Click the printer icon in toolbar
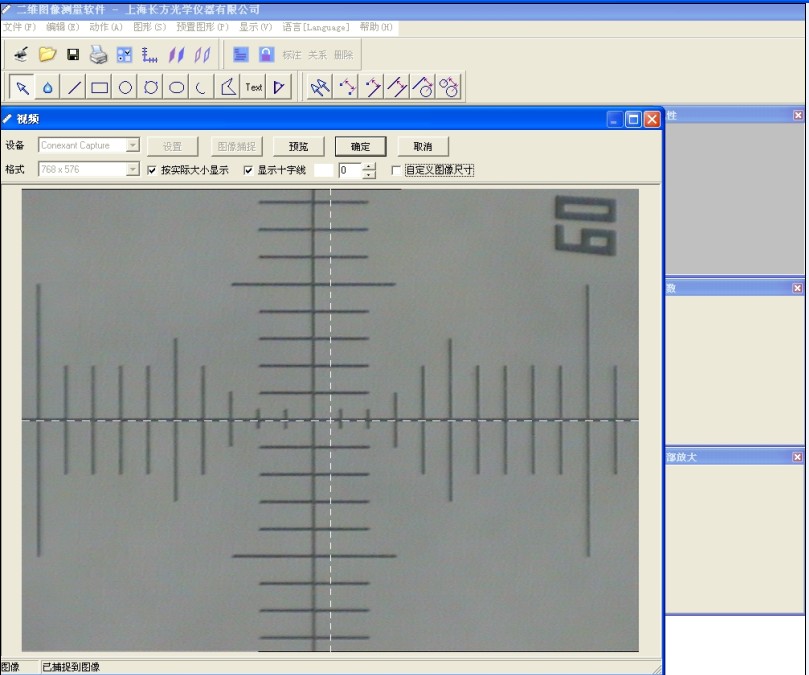The width and height of the screenshot is (809, 675). [98, 54]
